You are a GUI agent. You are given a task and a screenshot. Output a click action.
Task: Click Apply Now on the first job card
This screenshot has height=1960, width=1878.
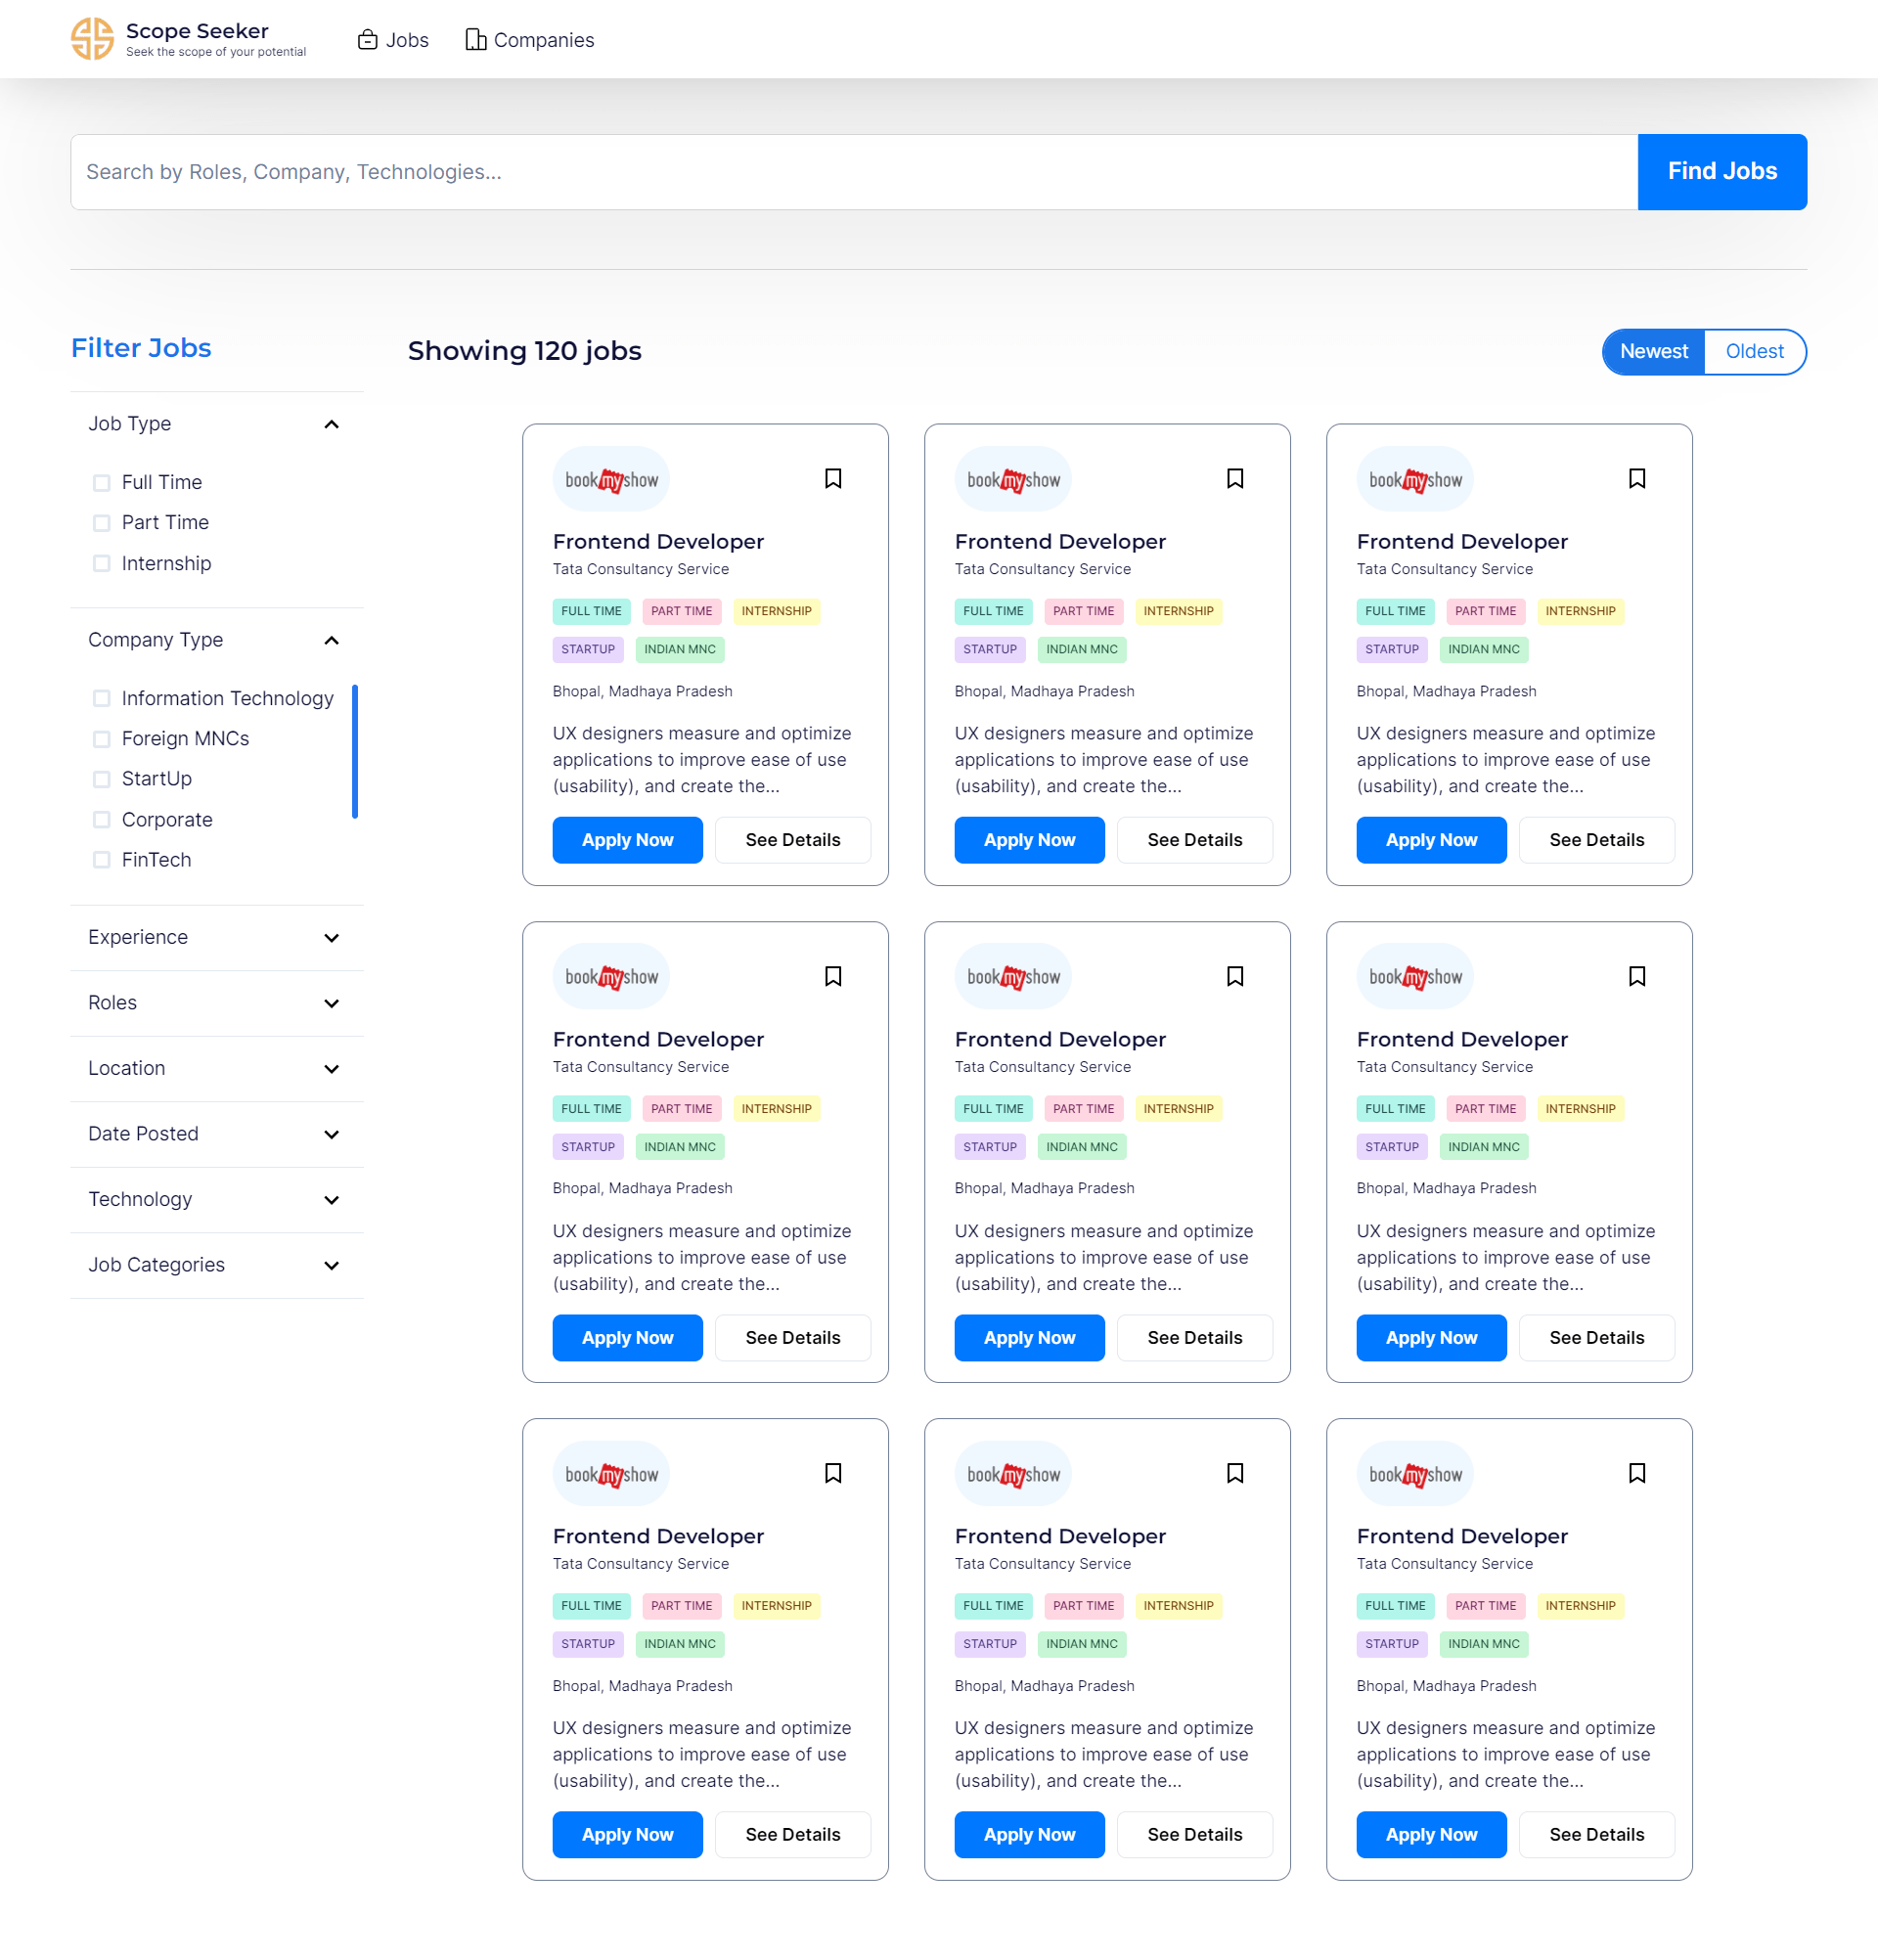(627, 840)
